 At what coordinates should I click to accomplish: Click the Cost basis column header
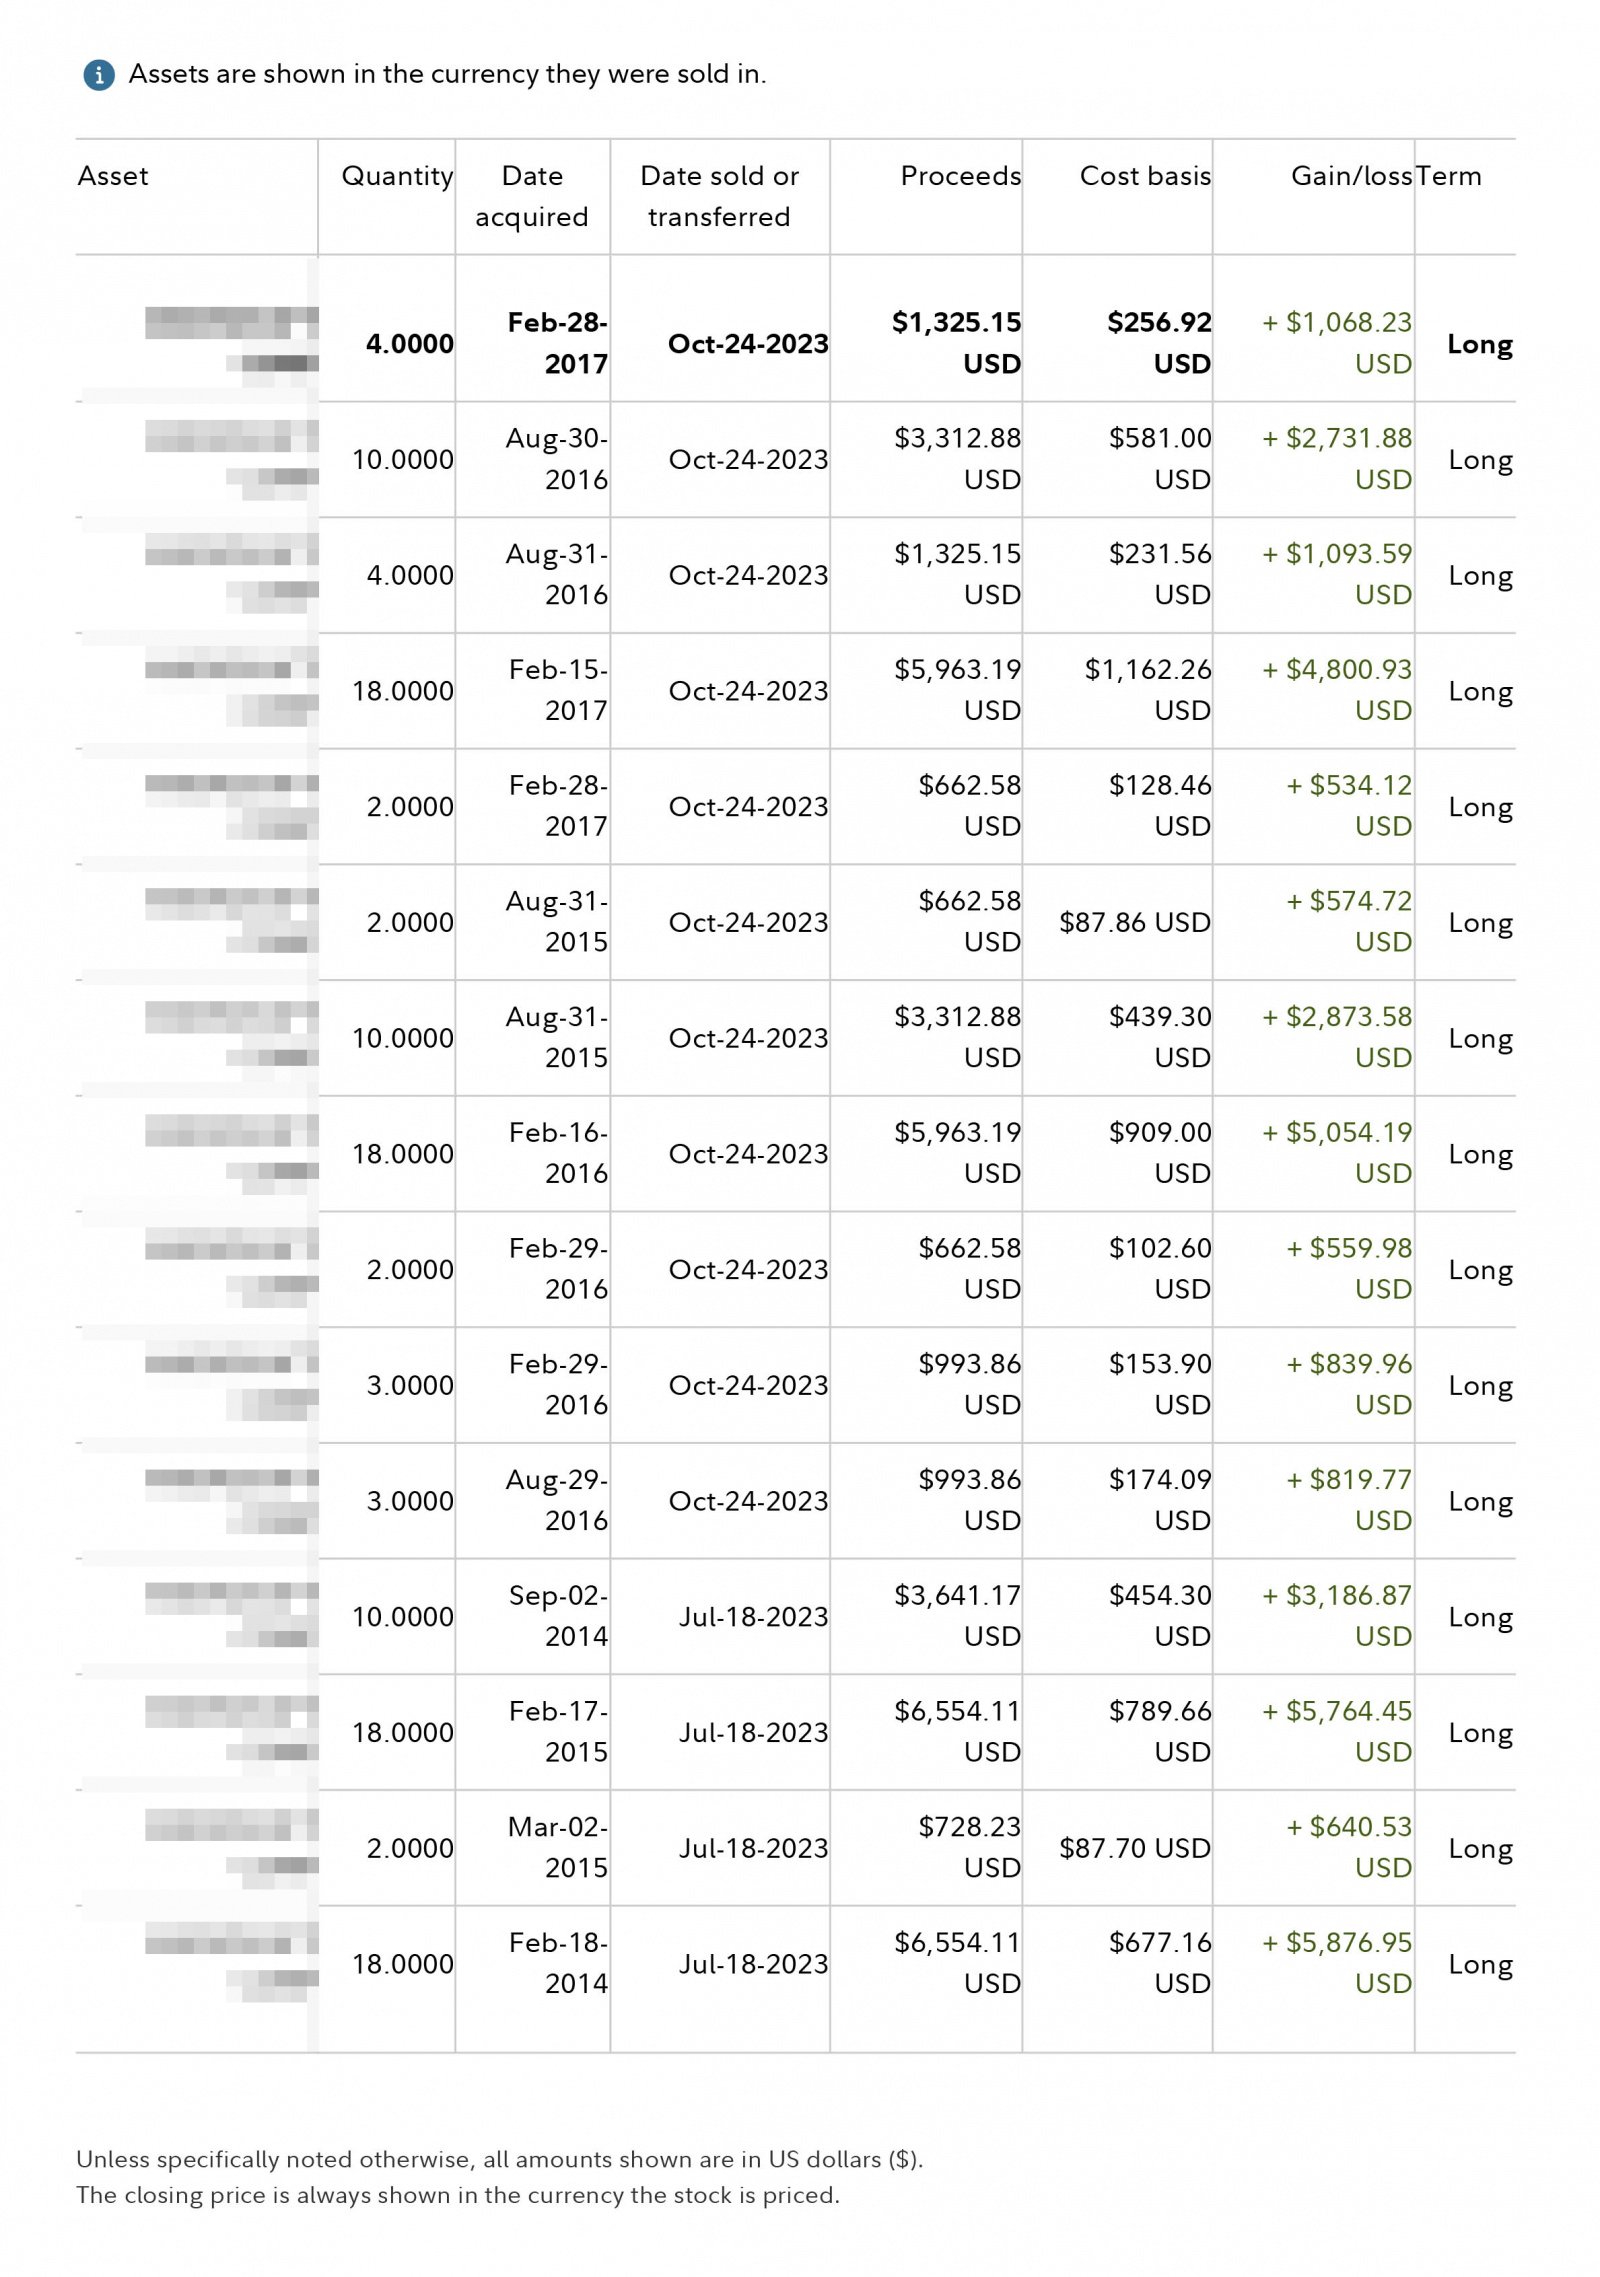(x=1145, y=176)
